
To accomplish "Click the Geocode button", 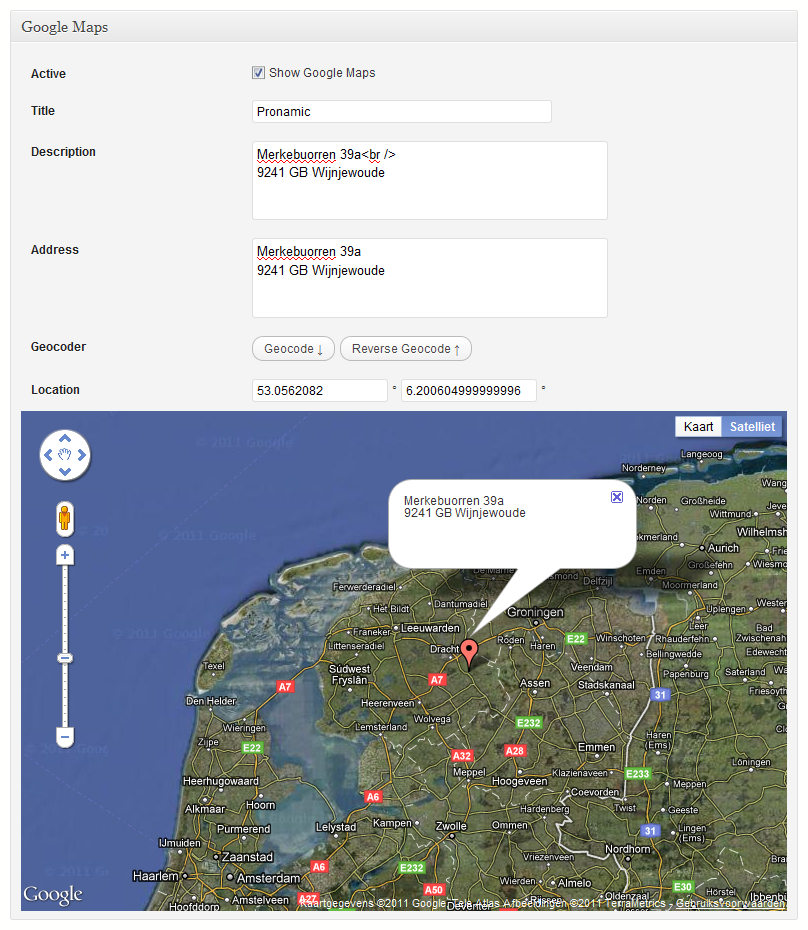I will [293, 349].
